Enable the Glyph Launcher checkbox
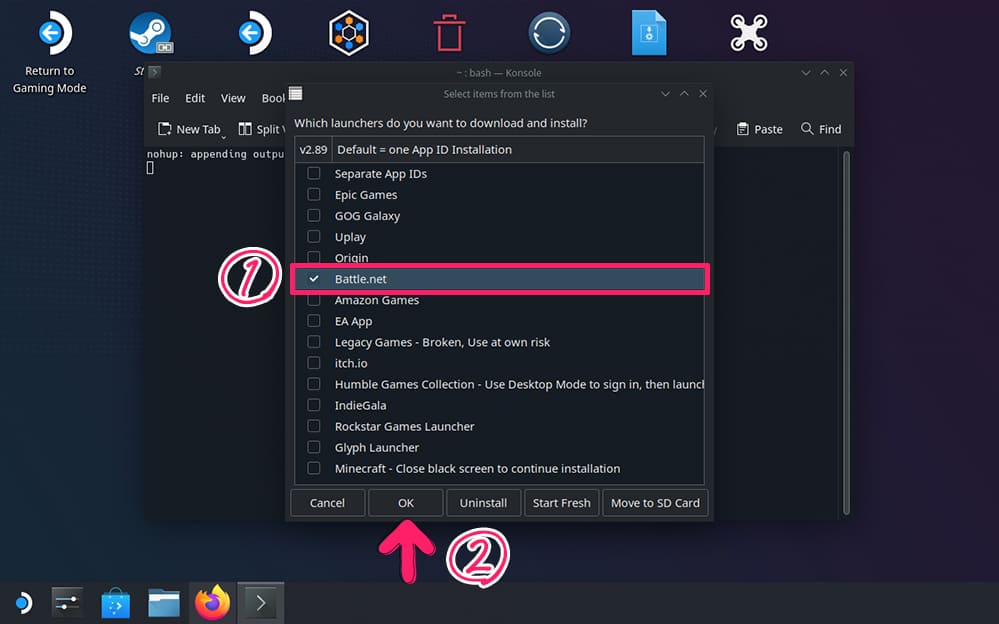Screen dimensions: 999x624 pyautogui.click(x=313, y=447)
